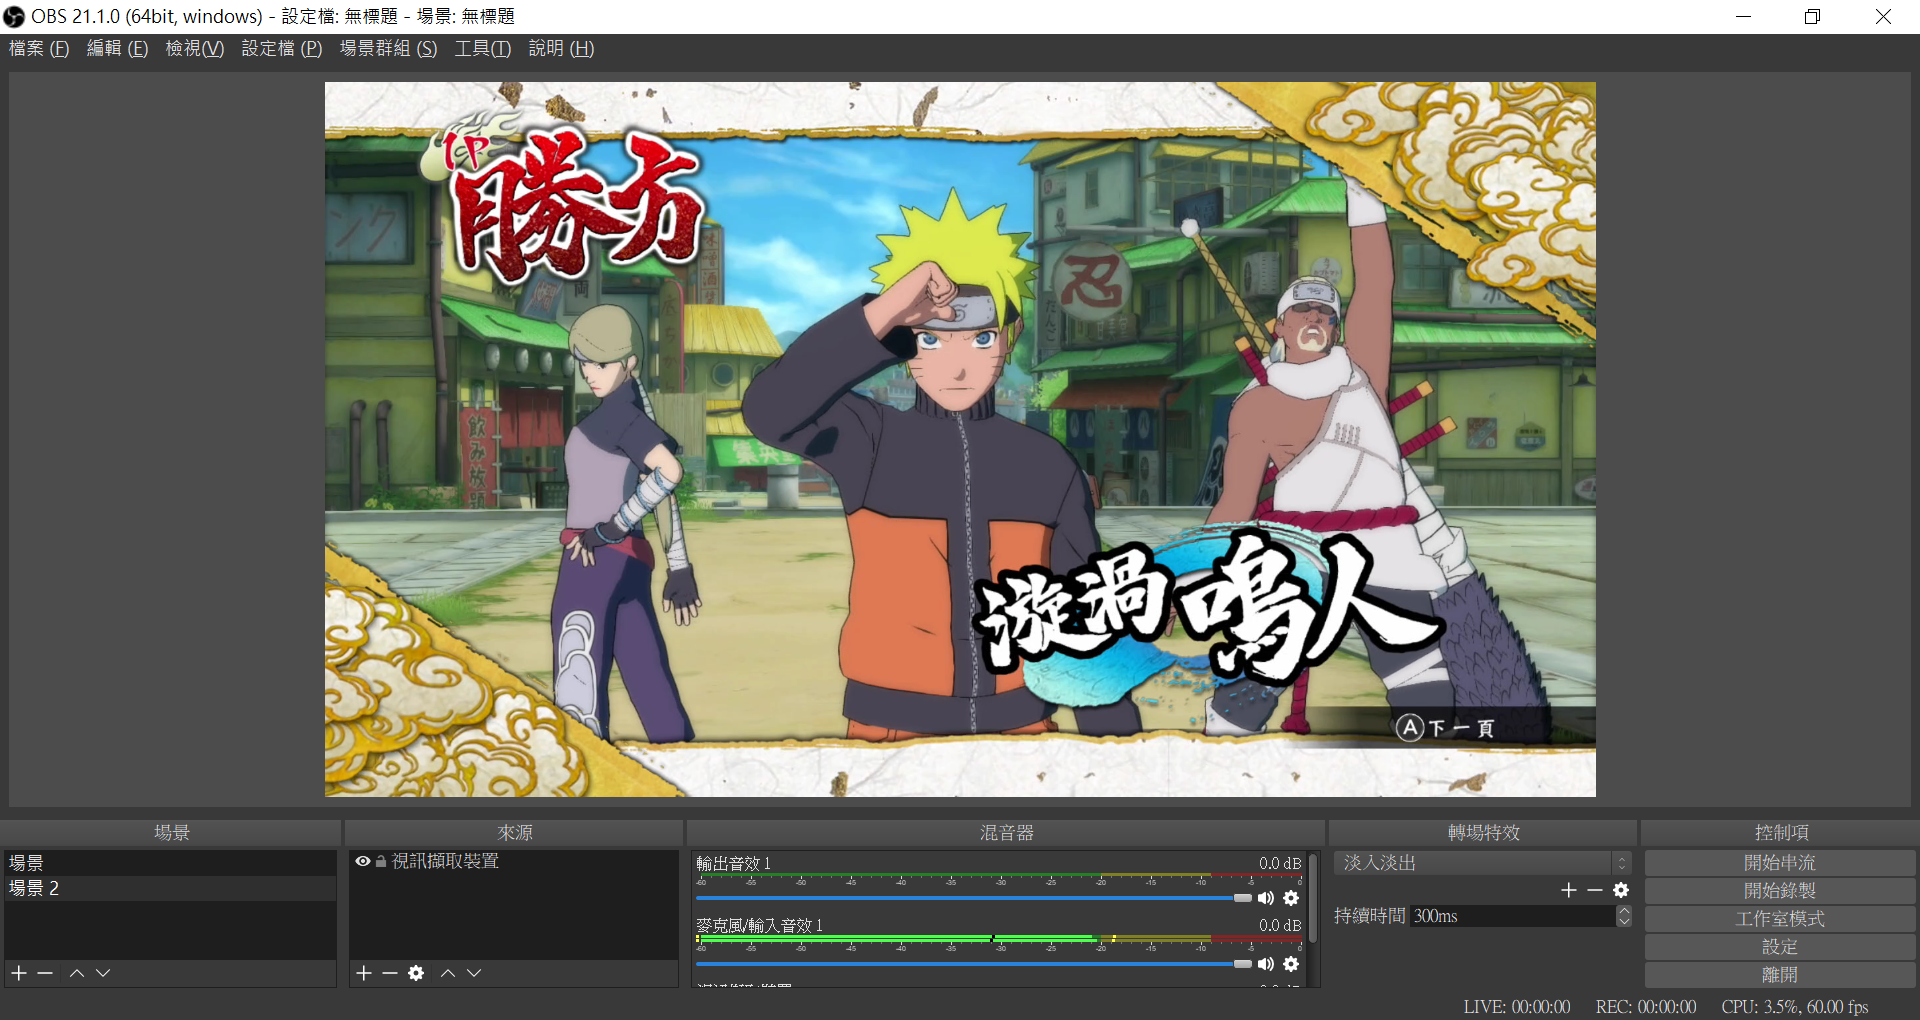Add a new scene with the plus icon
The width and height of the screenshot is (1920, 1020).
pyautogui.click(x=19, y=973)
